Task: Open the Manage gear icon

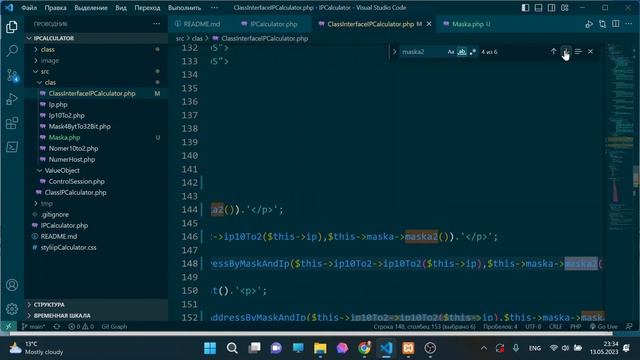Action: point(12,309)
